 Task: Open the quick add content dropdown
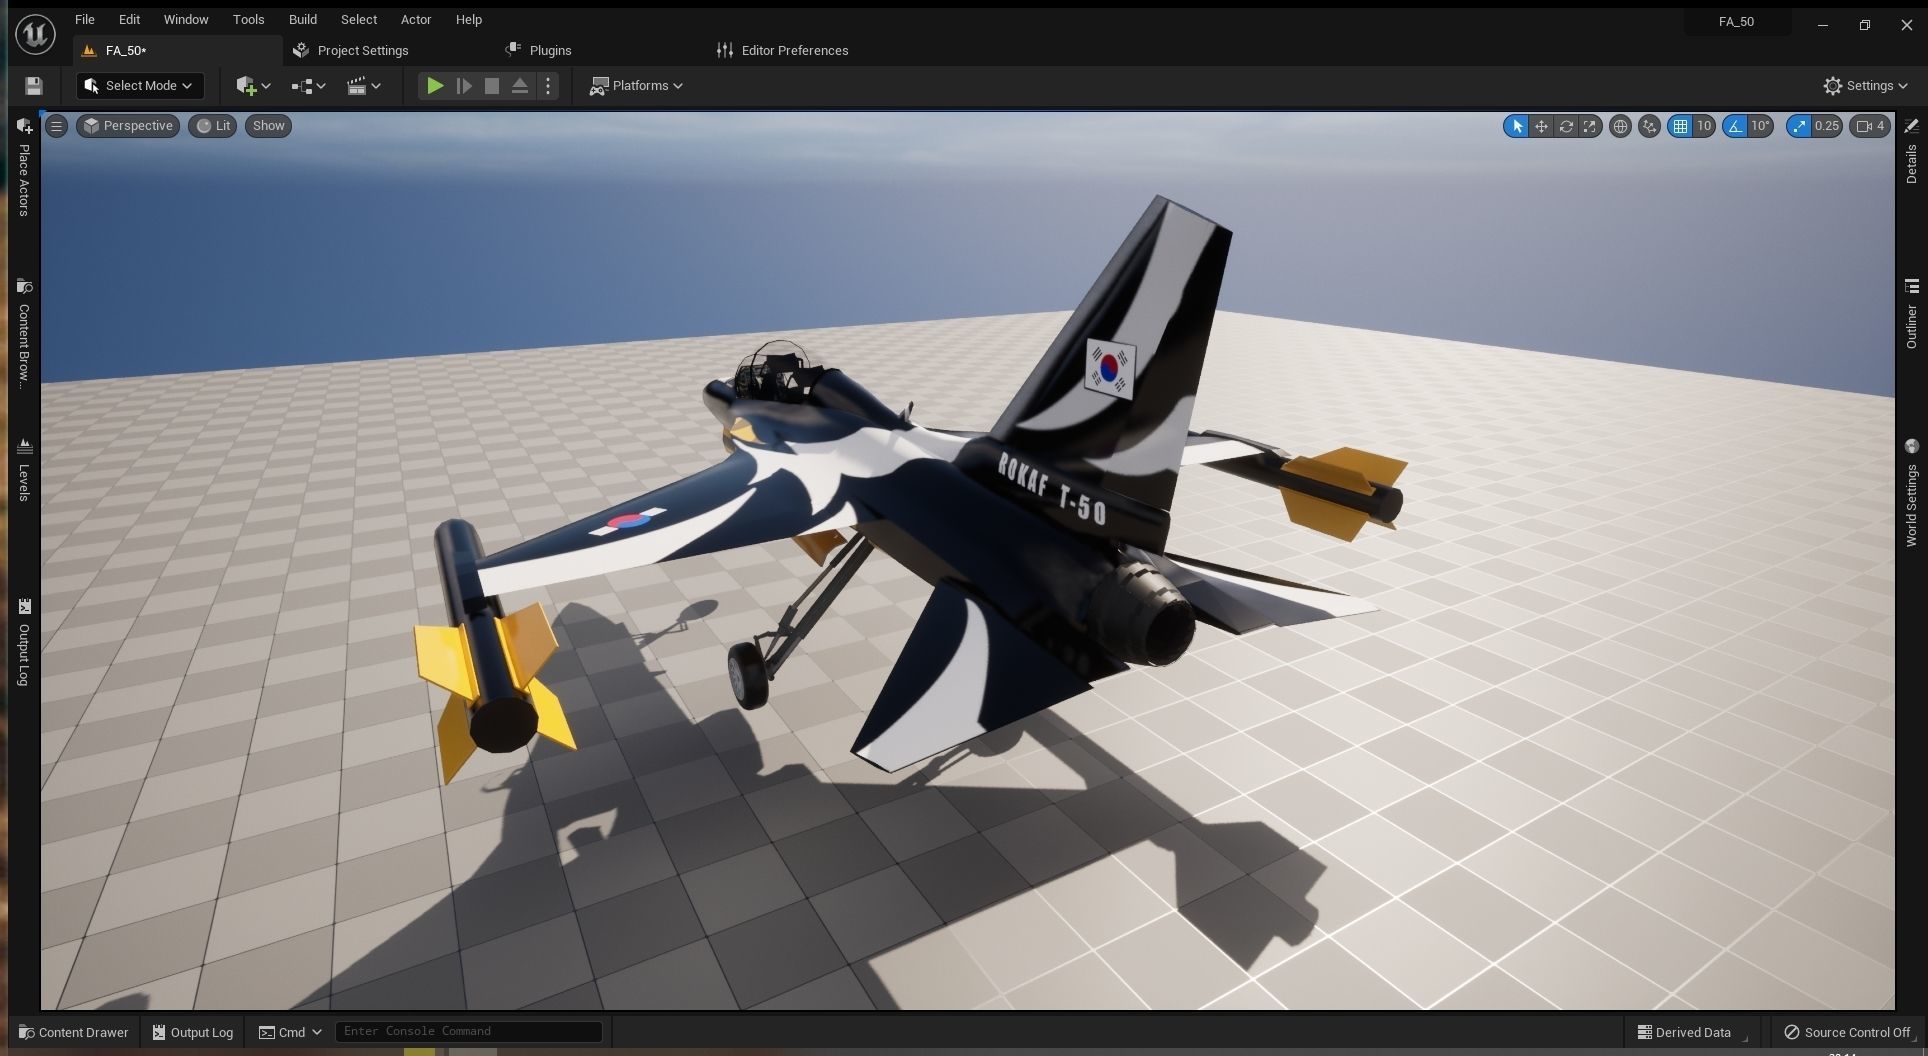pyautogui.click(x=253, y=86)
